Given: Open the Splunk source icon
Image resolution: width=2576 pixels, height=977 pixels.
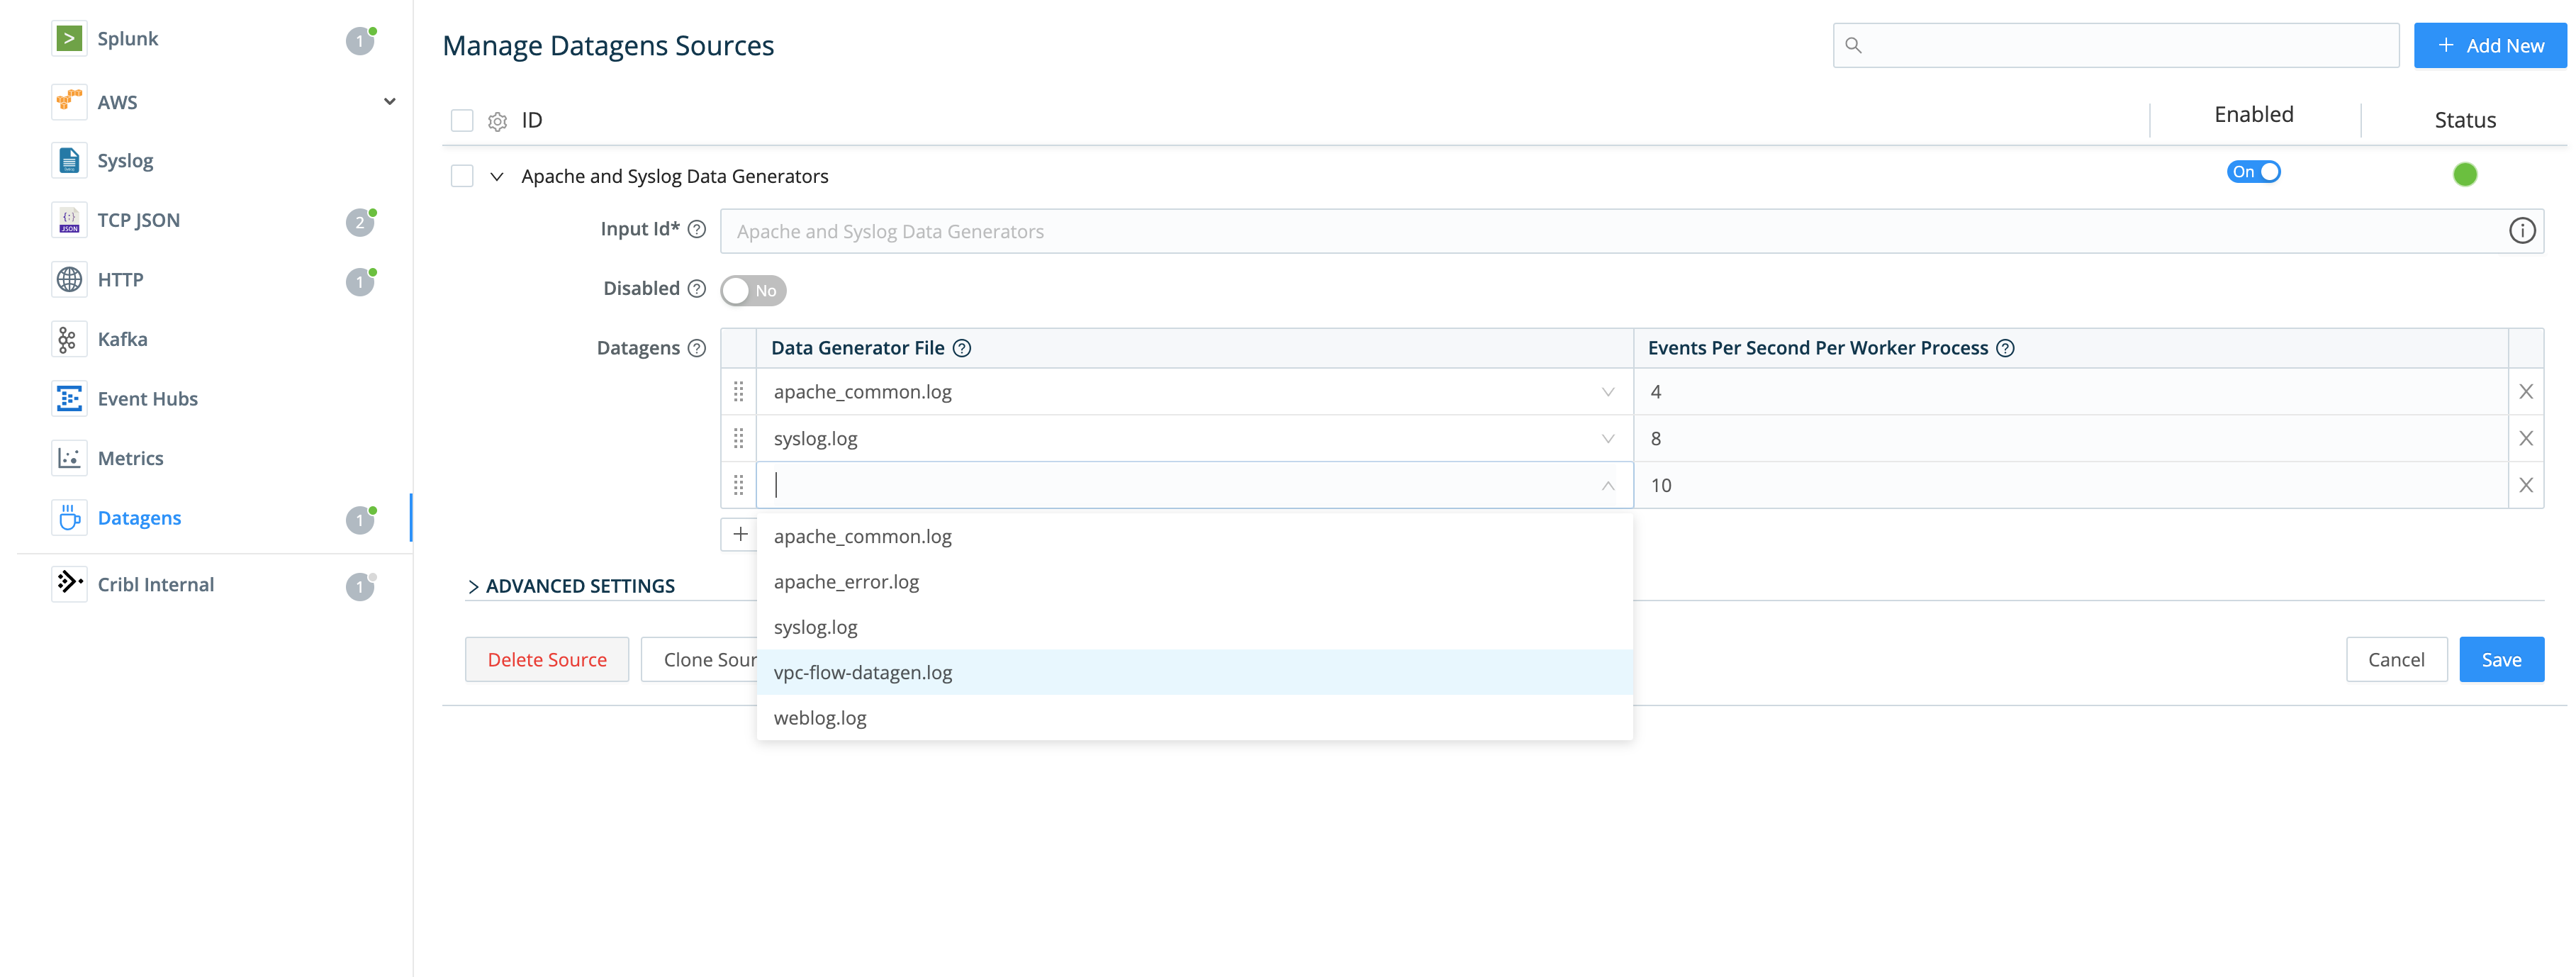Looking at the screenshot, I should click(68, 39).
